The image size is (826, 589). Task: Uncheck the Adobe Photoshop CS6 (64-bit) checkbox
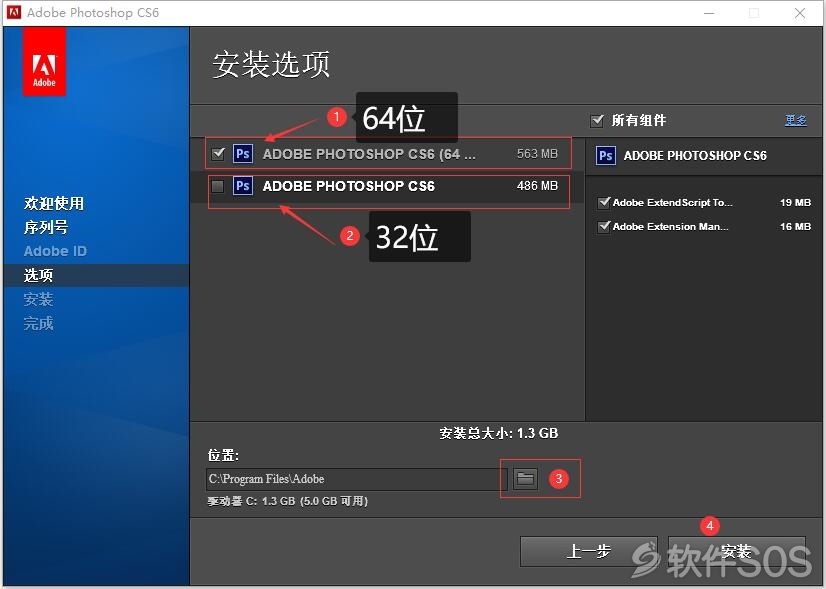tap(218, 154)
